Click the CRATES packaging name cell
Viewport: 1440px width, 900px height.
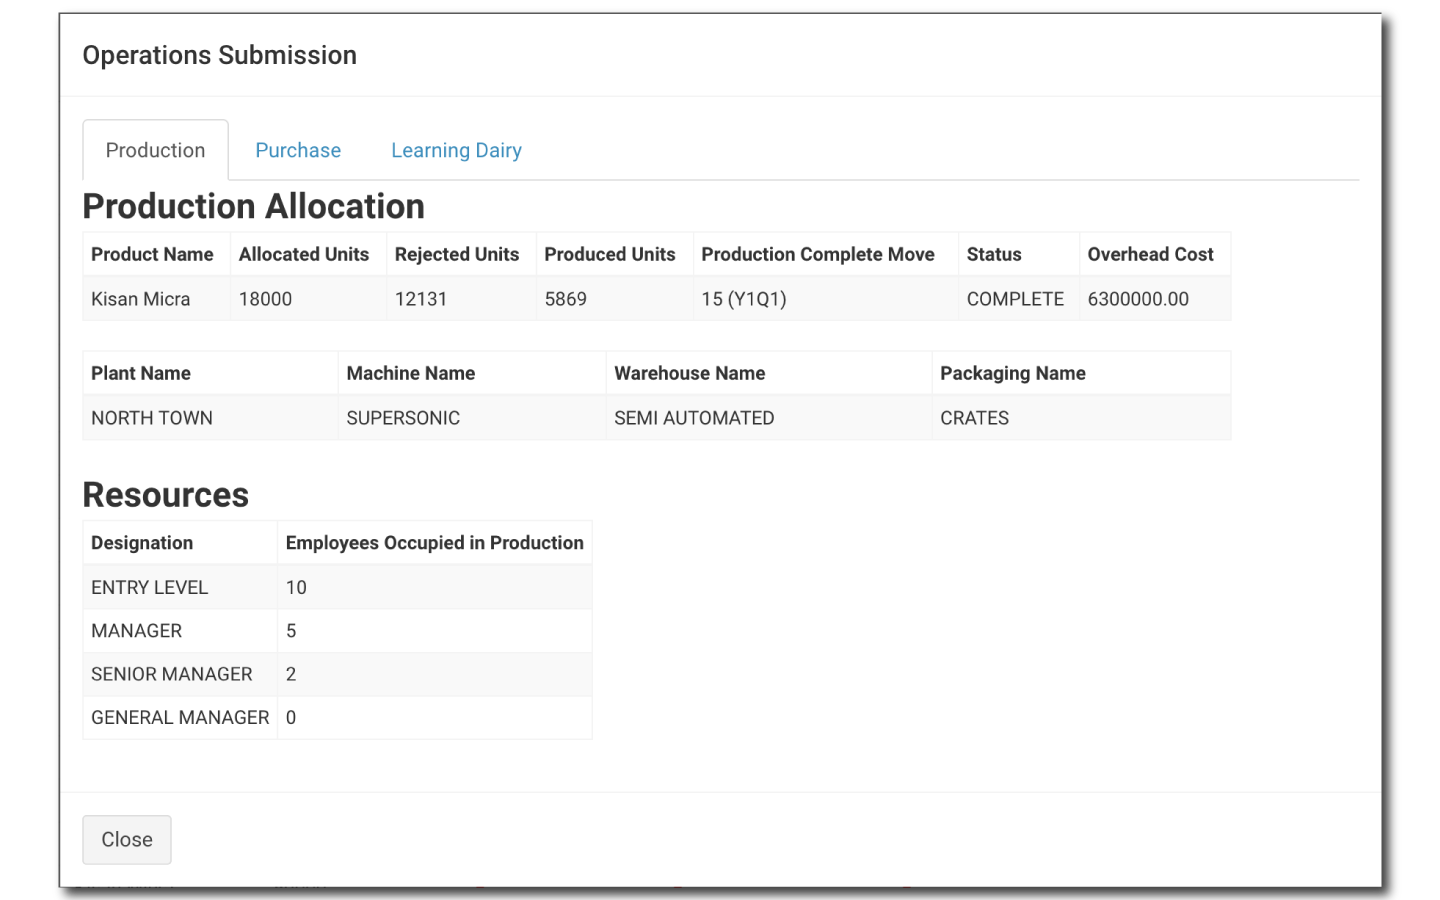[x=974, y=417]
